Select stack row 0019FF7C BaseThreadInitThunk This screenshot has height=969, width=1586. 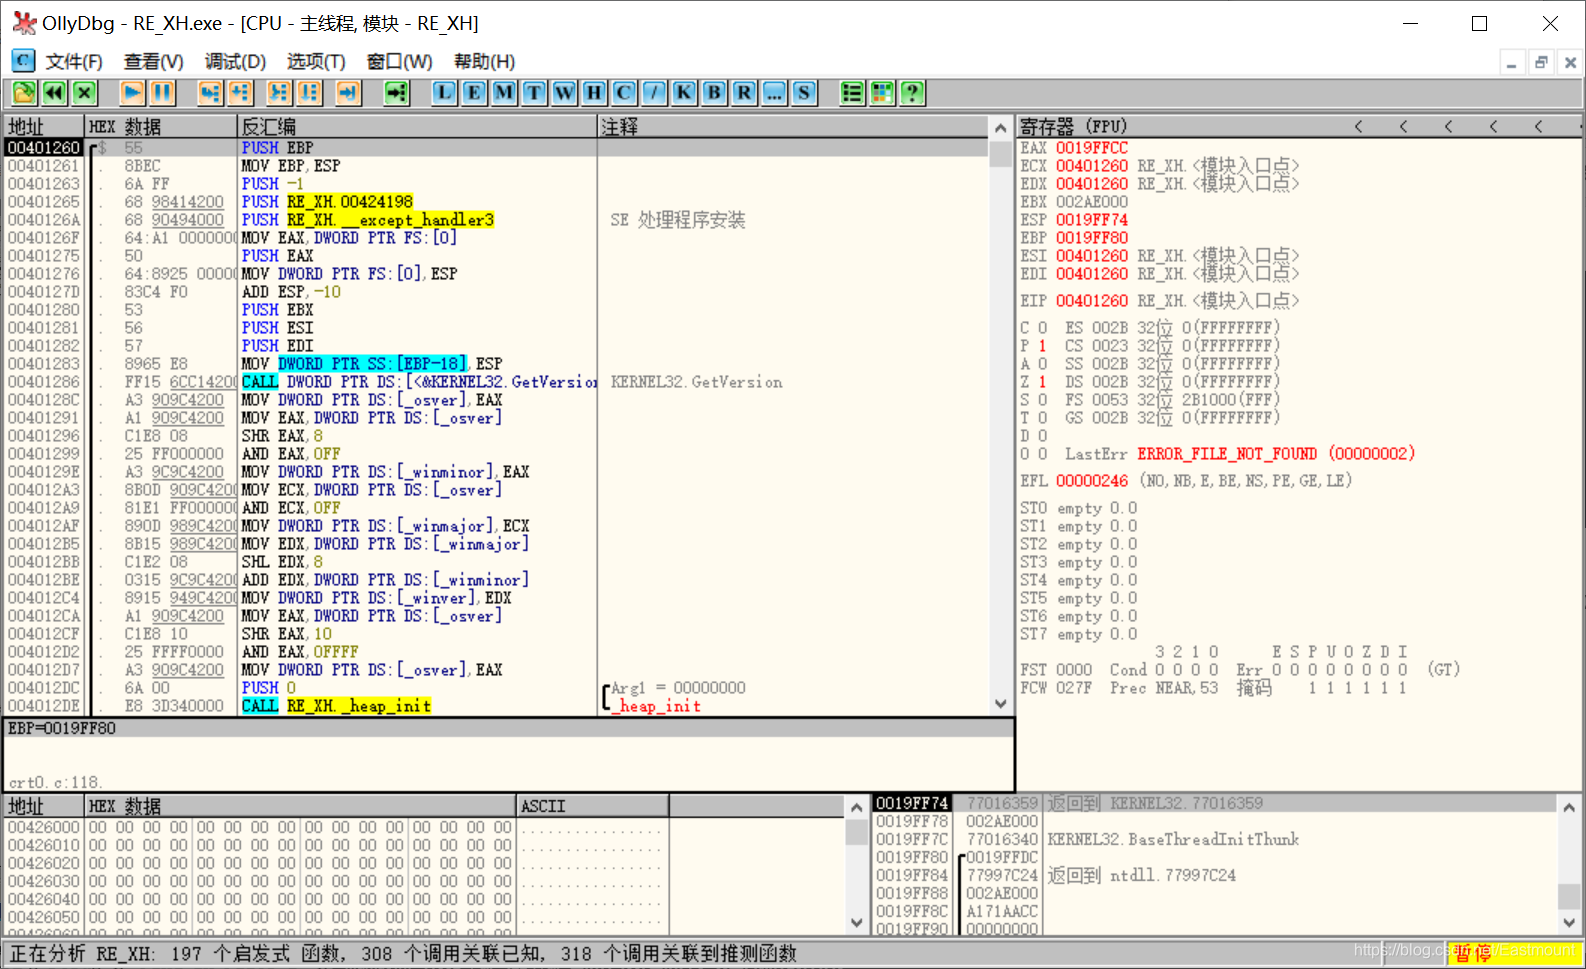pyautogui.click(x=1215, y=840)
